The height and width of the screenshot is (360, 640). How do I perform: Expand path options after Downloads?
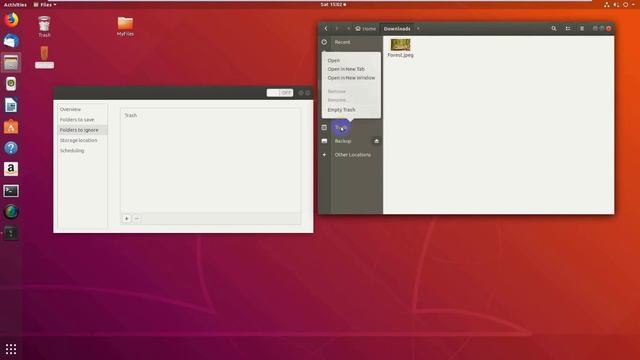(418, 29)
